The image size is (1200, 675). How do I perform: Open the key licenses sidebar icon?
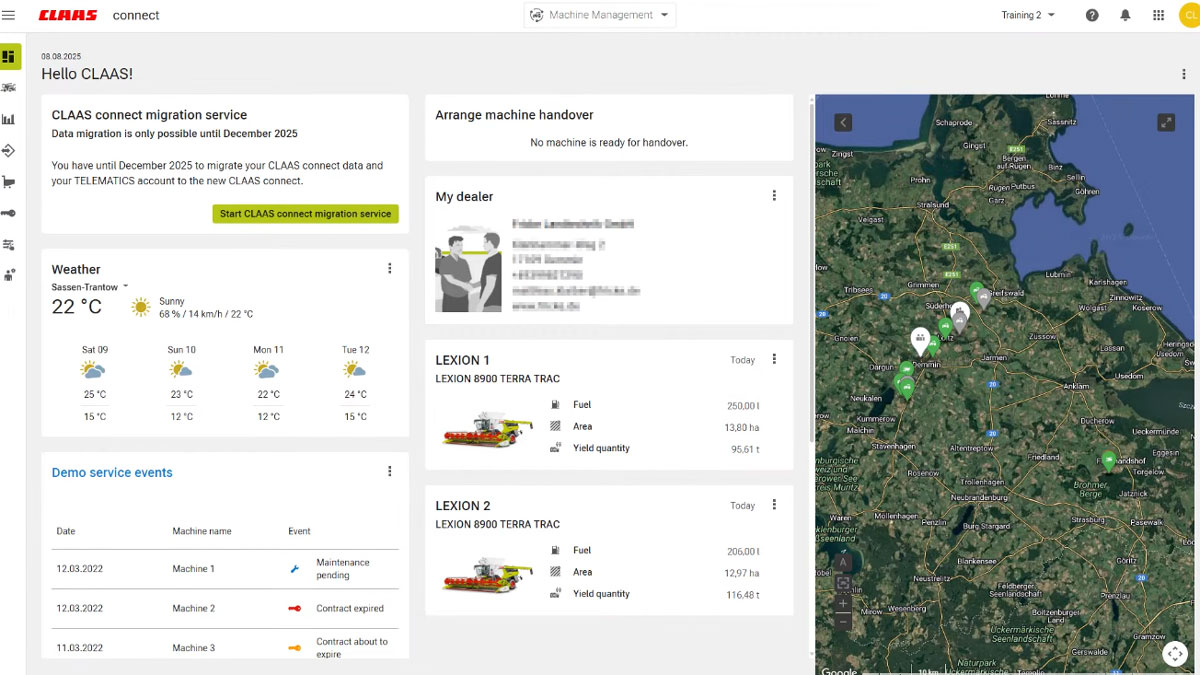9,213
